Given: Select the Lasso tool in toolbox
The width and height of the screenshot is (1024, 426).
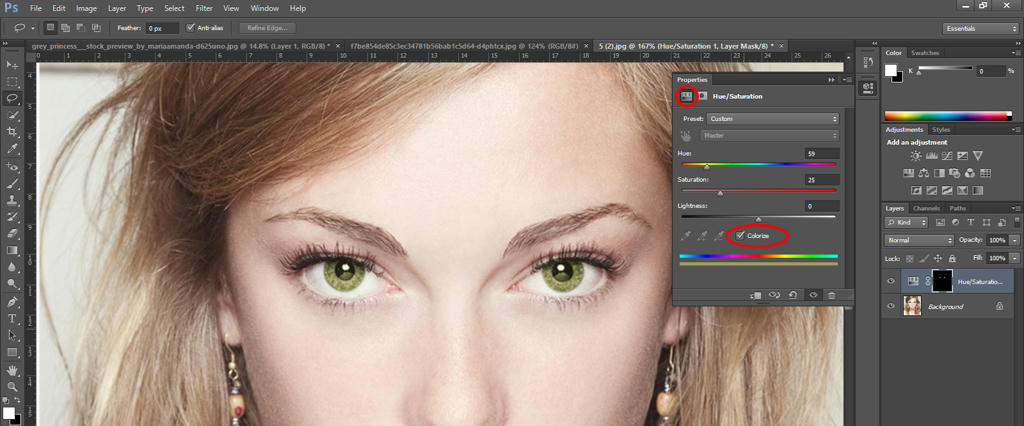Looking at the screenshot, I should point(12,99).
